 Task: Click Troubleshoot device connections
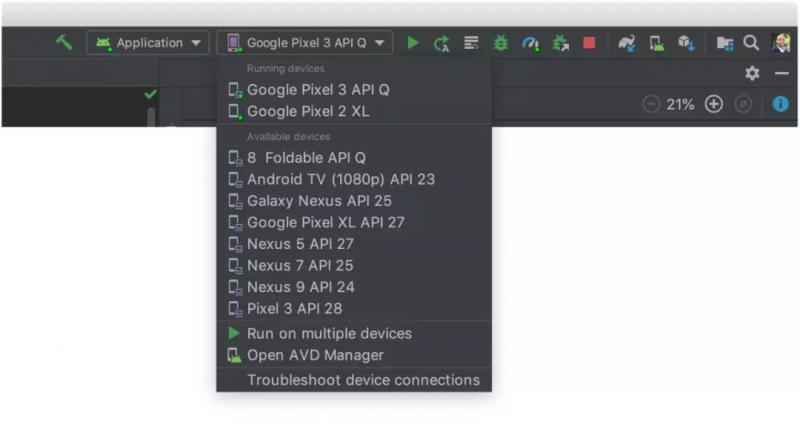pos(363,380)
